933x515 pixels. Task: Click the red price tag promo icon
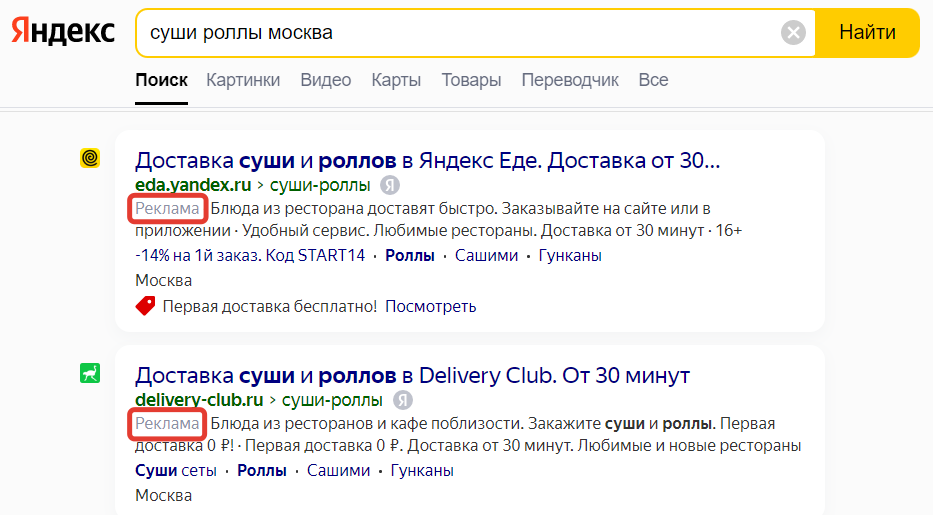145,306
